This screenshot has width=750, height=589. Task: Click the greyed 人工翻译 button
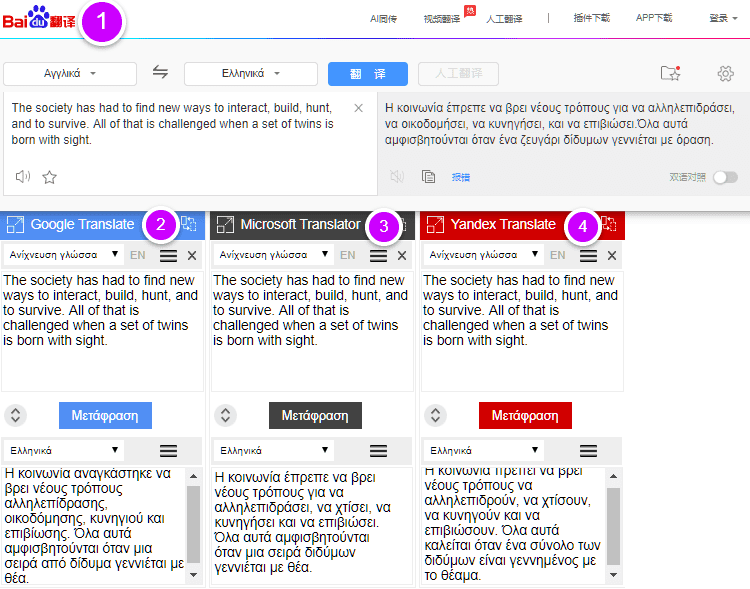pos(458,74)
